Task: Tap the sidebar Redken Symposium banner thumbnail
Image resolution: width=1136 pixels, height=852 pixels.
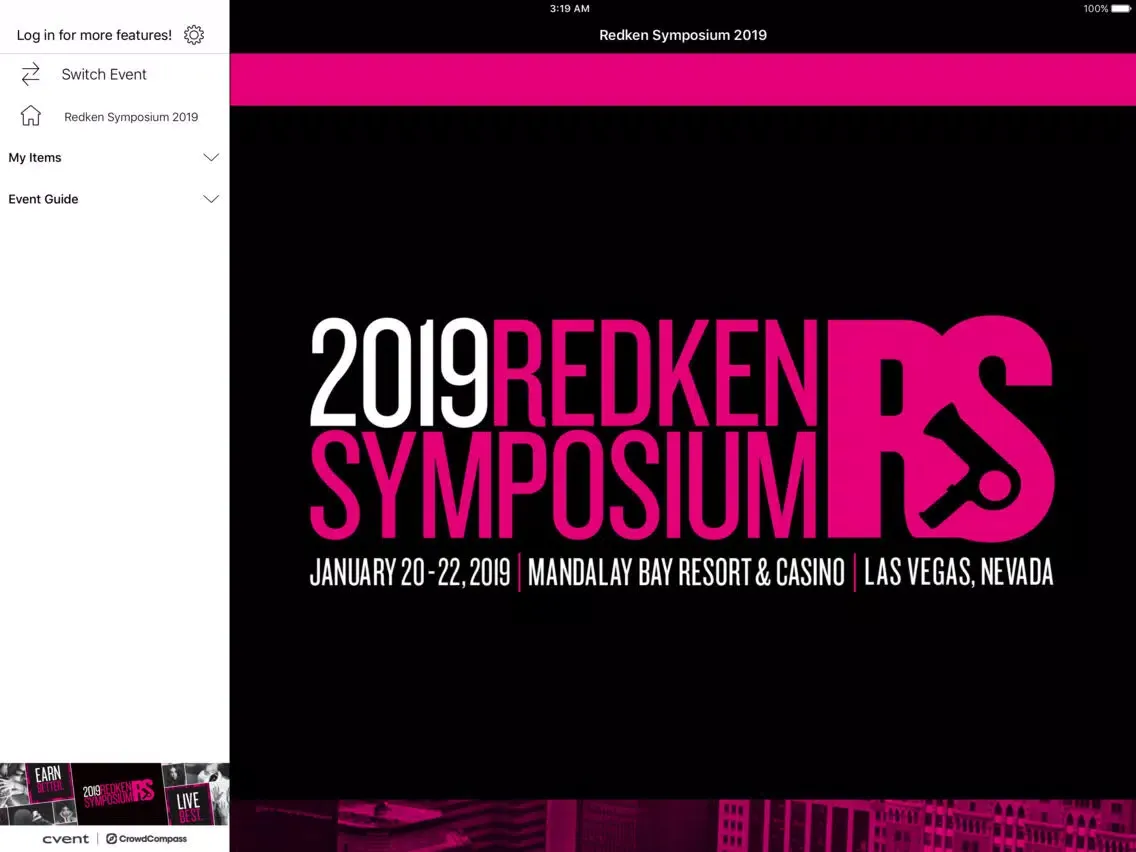Action: [114, 793]
